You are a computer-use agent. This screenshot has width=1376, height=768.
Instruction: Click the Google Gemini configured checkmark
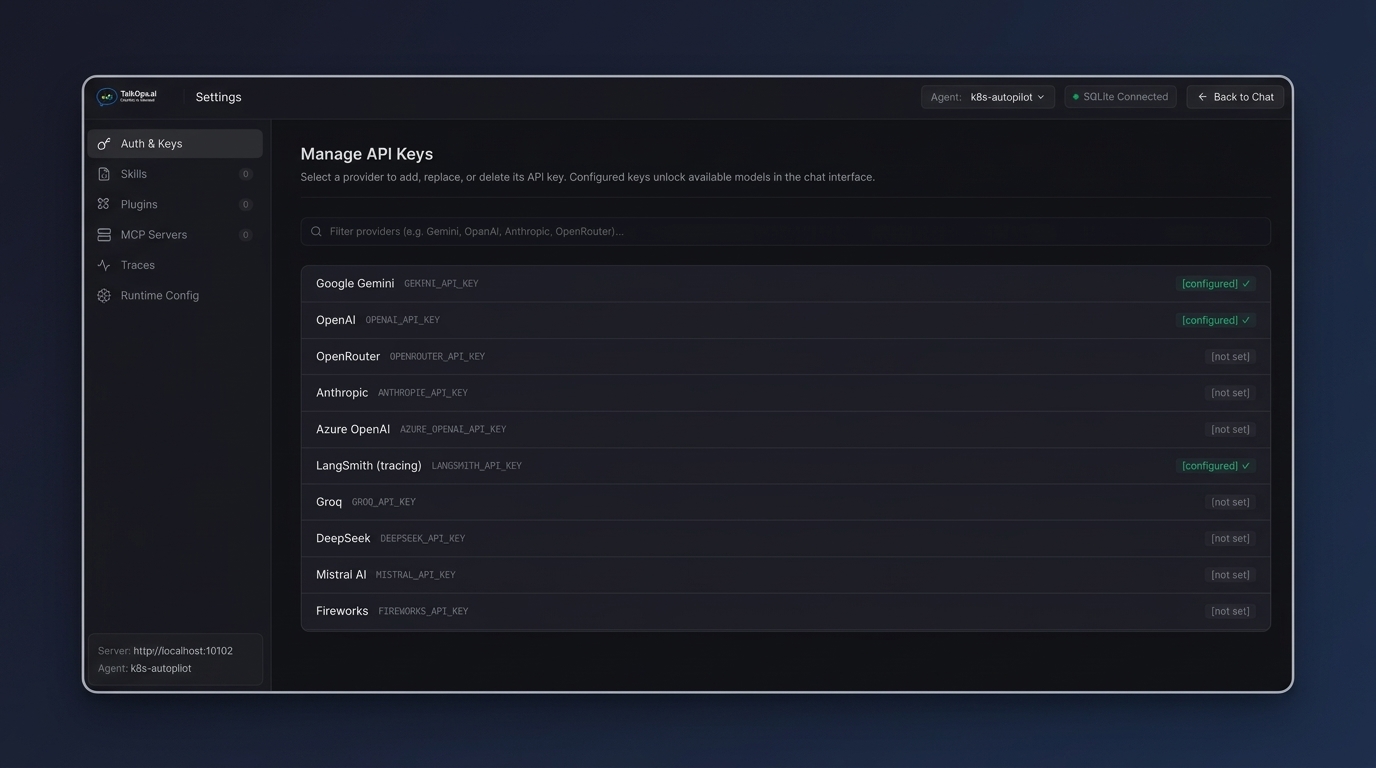click(x=1246, y=284)
